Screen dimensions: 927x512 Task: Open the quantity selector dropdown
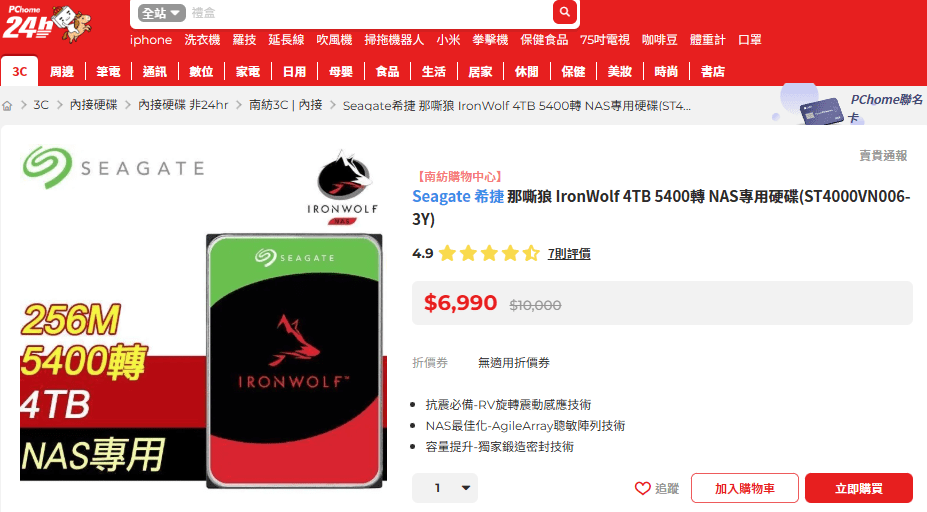pos(445,488)
